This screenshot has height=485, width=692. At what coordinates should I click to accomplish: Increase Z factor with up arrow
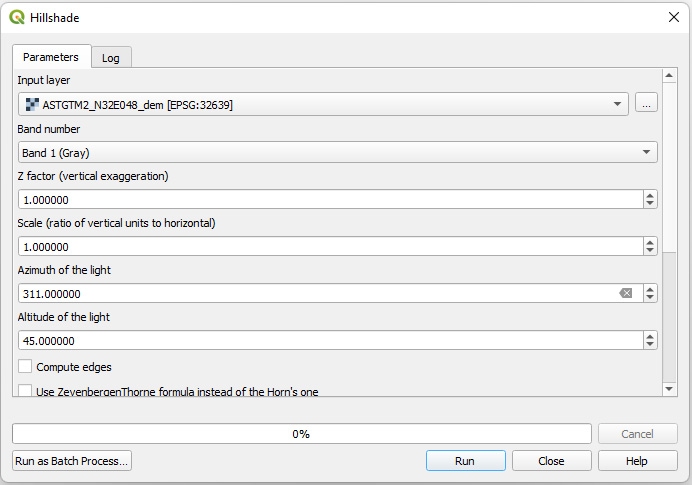650,194
